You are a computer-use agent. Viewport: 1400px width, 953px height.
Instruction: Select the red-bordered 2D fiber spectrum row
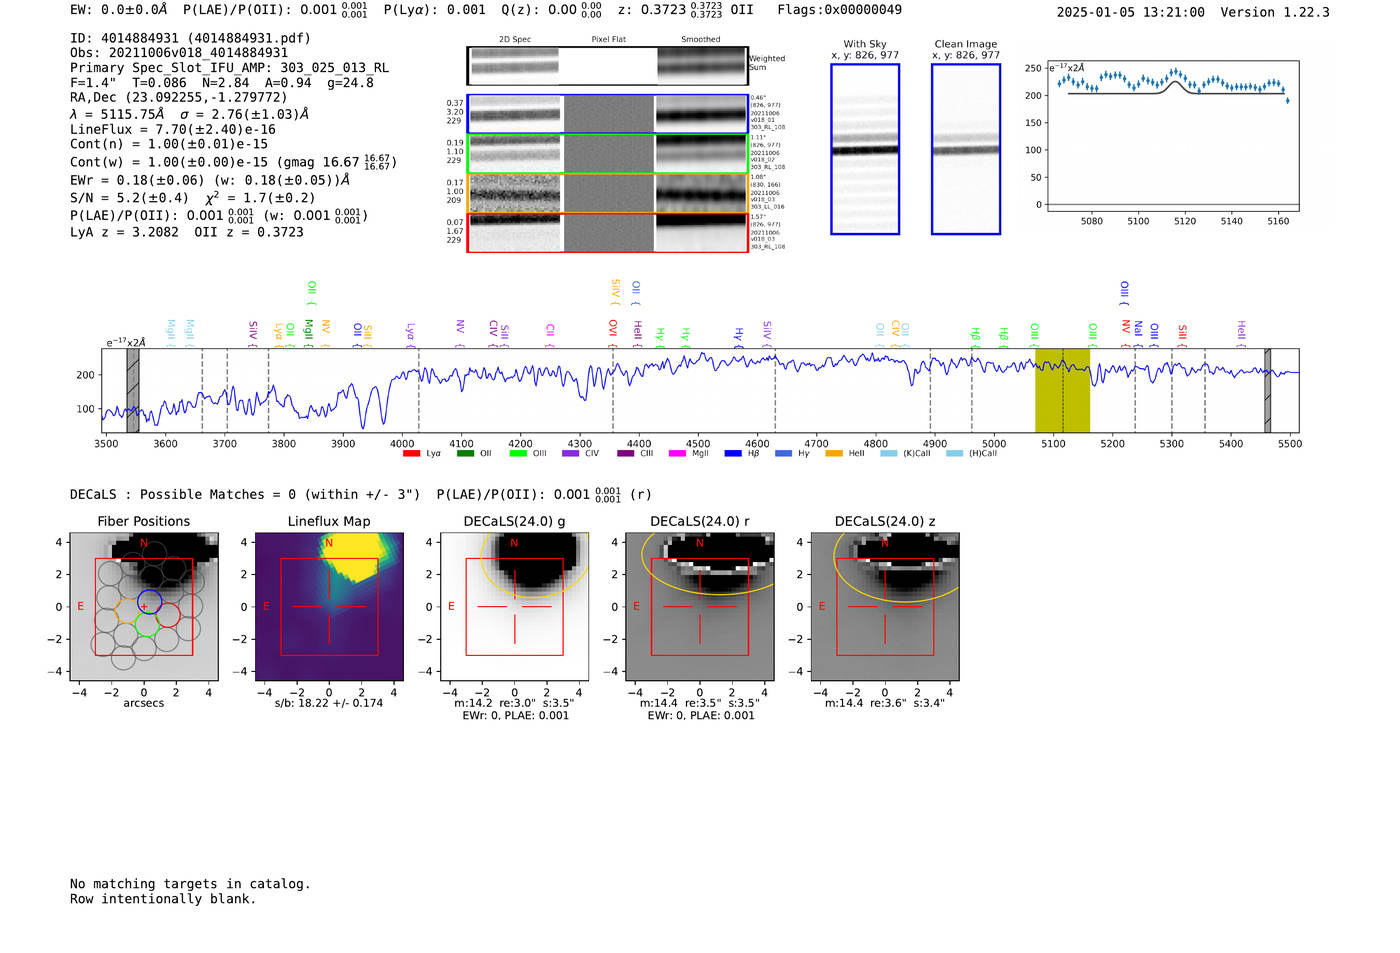point(607,232)
